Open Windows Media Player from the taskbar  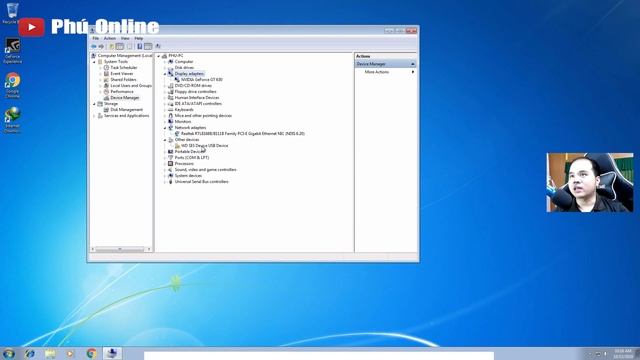coord(71,353)
